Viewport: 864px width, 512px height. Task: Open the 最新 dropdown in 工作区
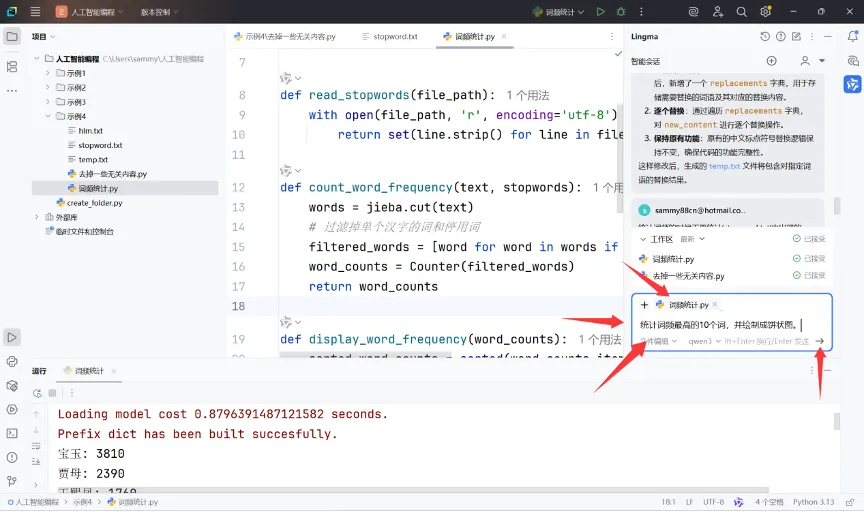(x=693, y=239)
